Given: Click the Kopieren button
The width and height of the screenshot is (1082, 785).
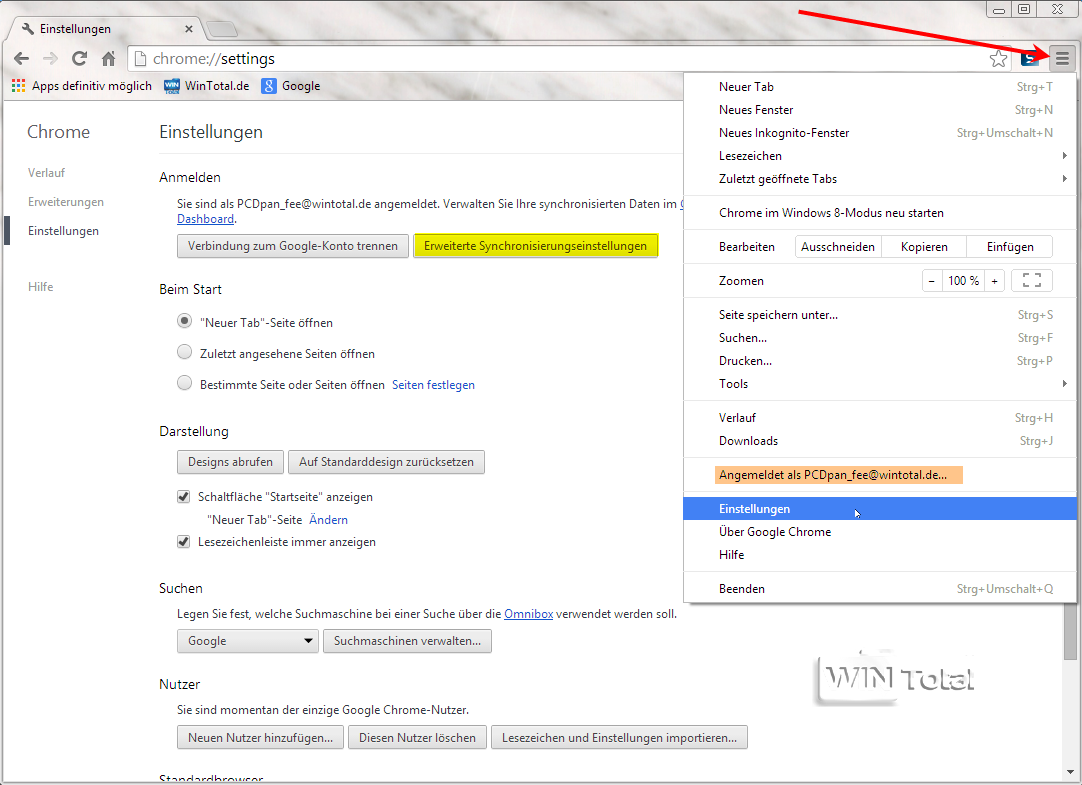Looking at the screenshot, I should tap(924, 246).
